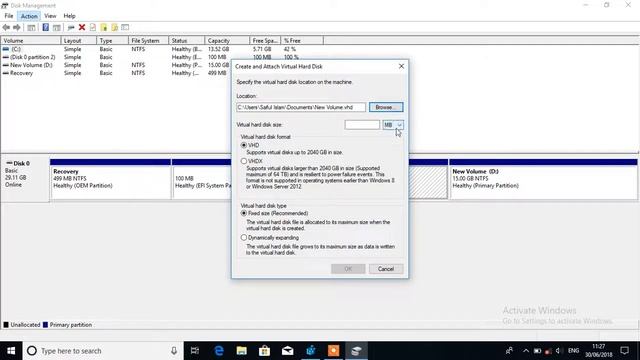The height and width of the screenshot is (360, 640).
Task: Click the Location path text field
Action: [x=301, y=107]
